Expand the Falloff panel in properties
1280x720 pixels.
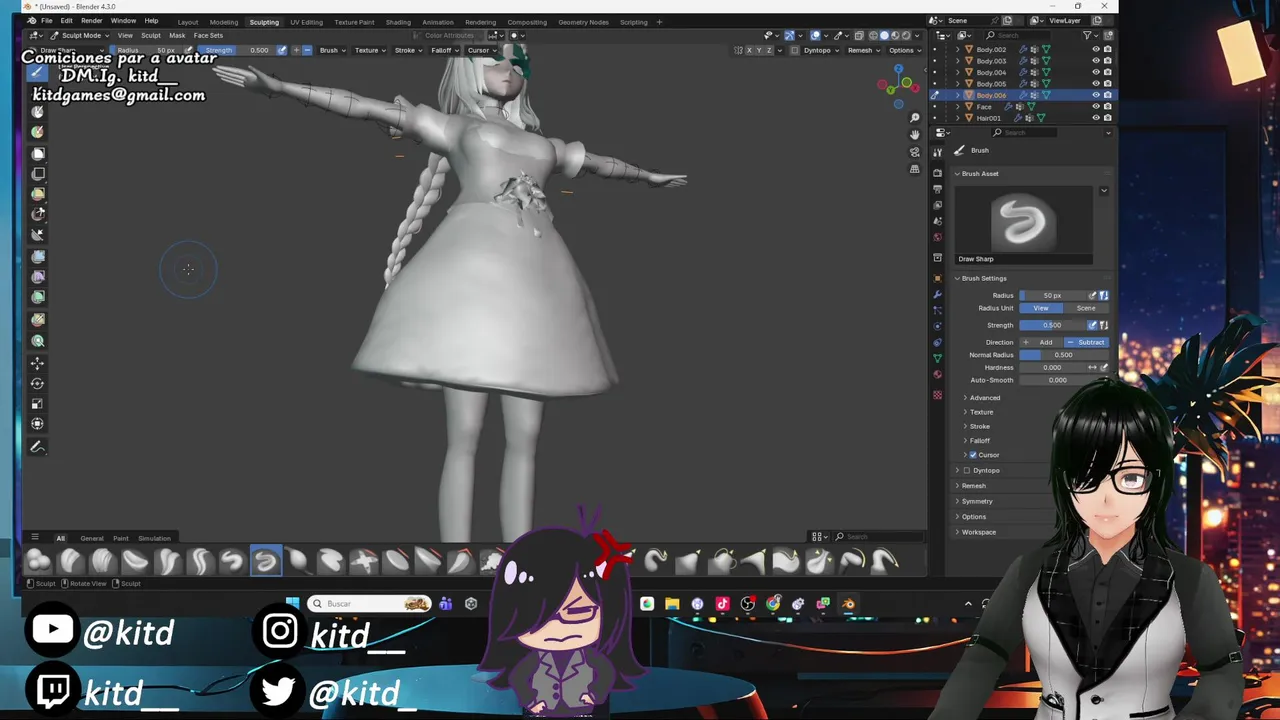pos(979,440)
